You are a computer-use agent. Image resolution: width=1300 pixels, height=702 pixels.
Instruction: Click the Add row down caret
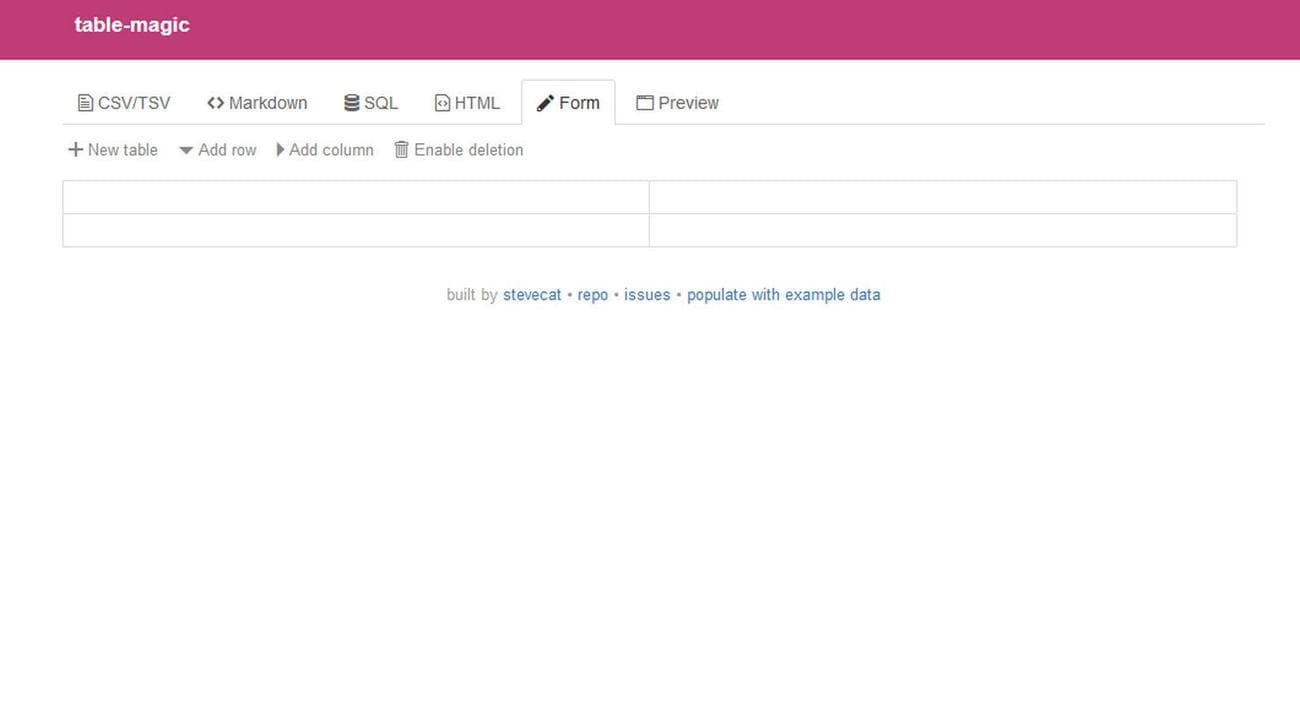pos(186,151)
